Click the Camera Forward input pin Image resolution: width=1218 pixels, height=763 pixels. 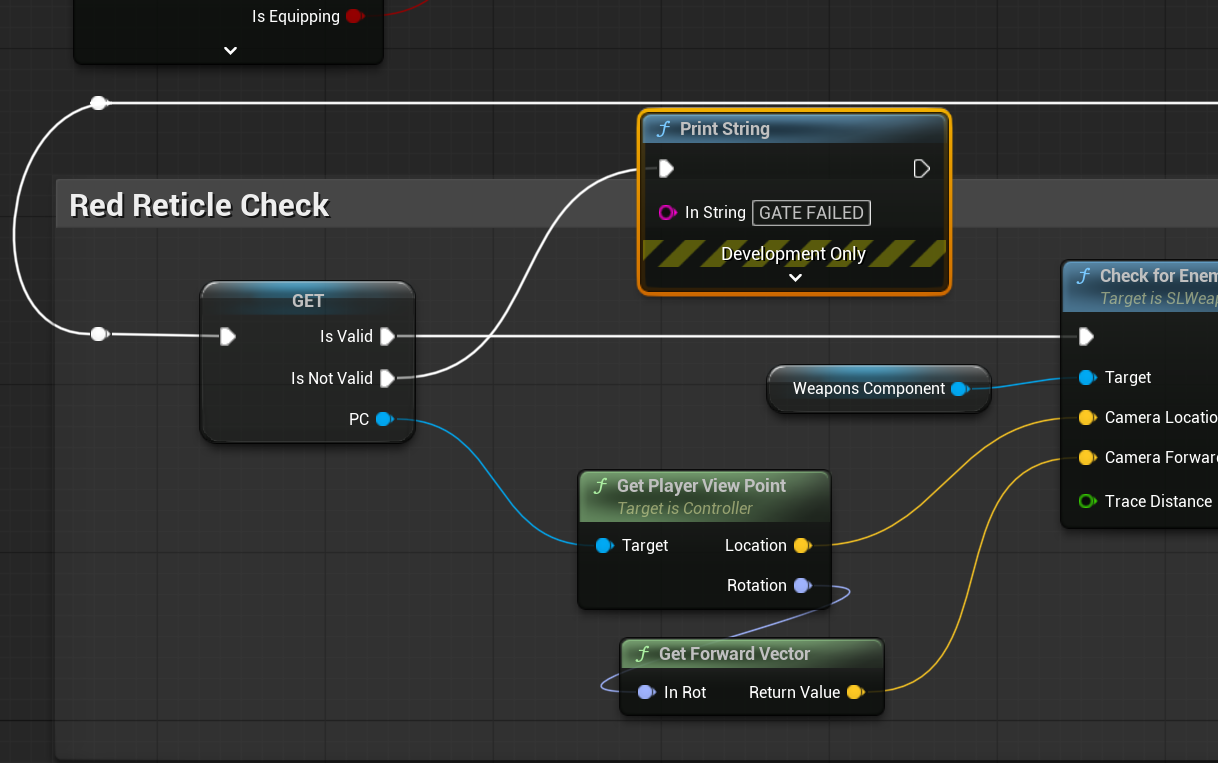1087,457
